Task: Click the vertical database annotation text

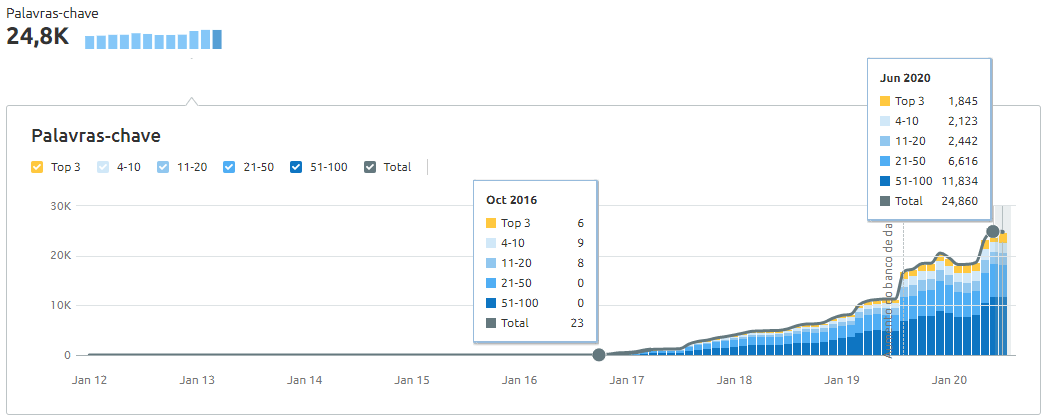Action: point(888,290)
